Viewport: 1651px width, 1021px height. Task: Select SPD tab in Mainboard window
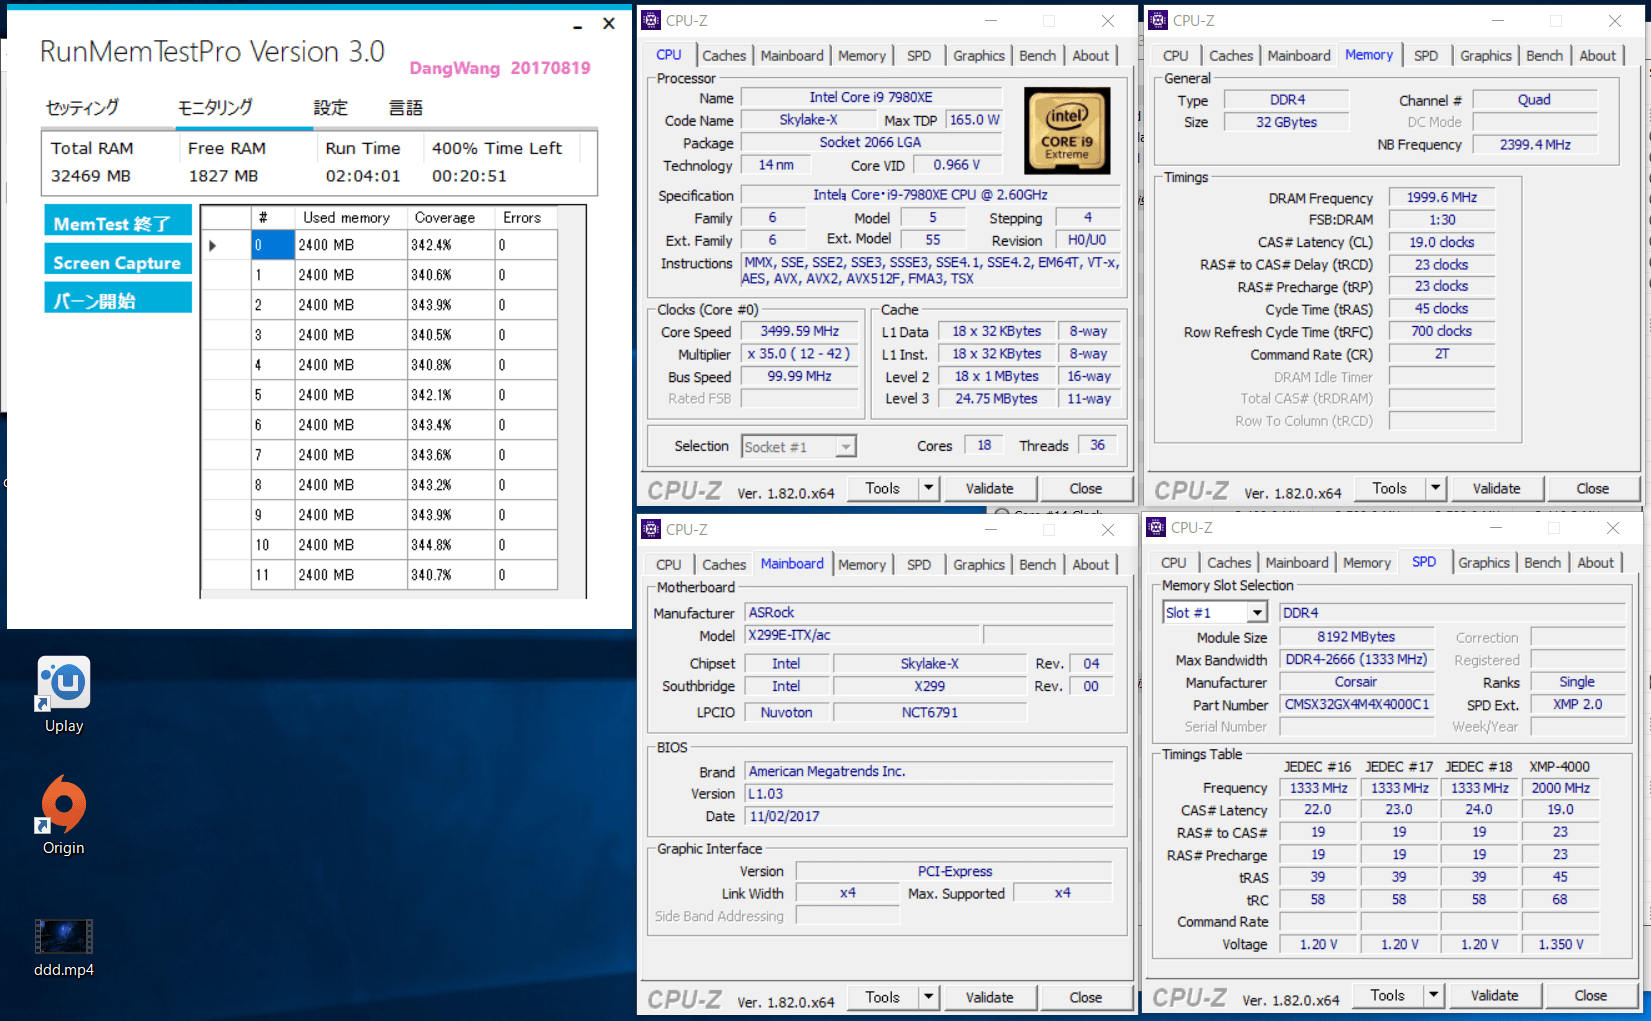click(x=919, y=565)
